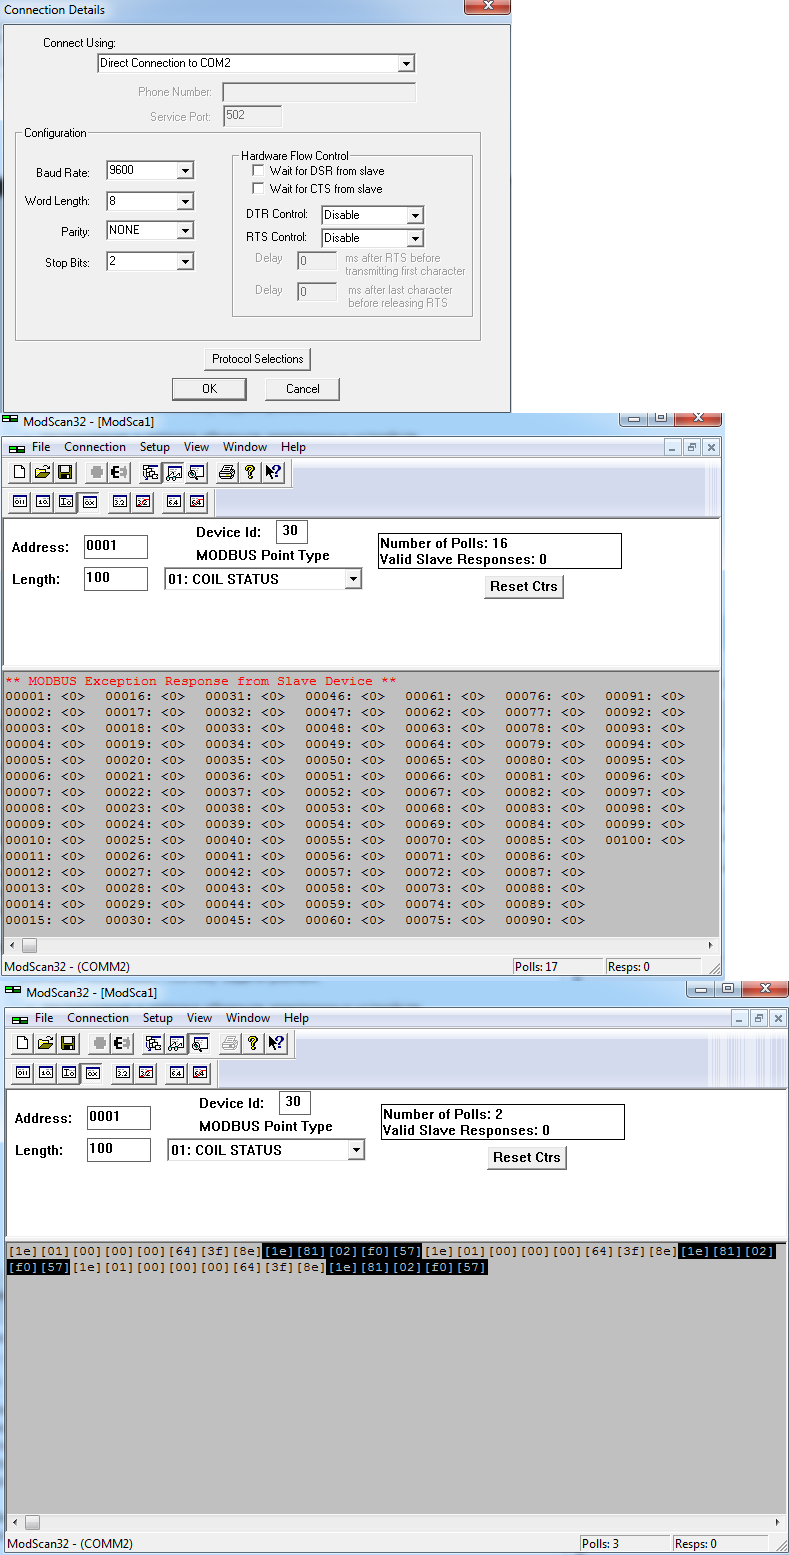Select integer display format icon, 2-polls window
The image size is (789, 1555).
69,1073
